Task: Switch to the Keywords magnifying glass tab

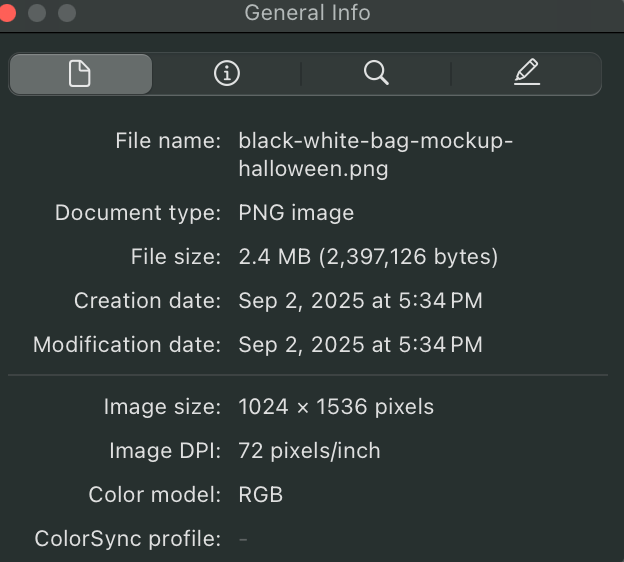Action: 376,74
